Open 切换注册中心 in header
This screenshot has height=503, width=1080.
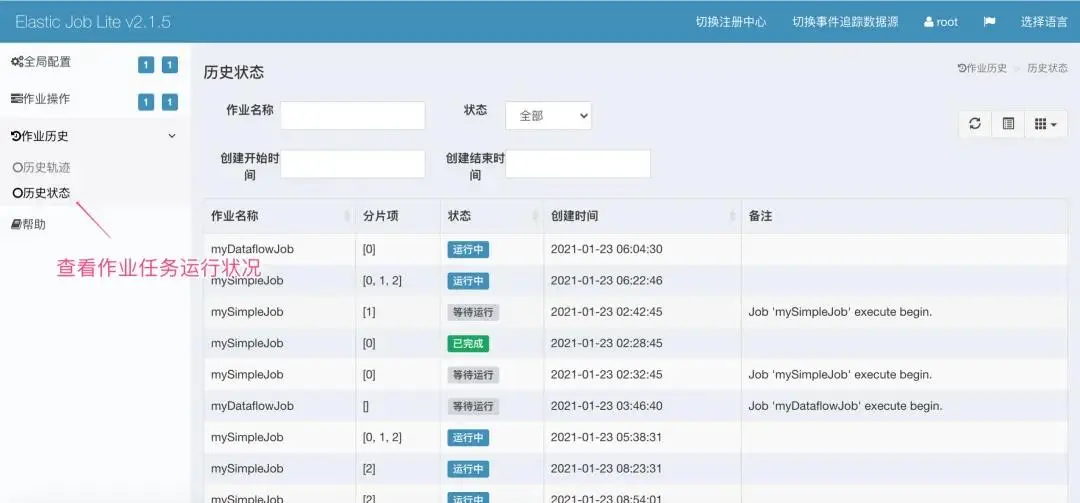coord(731,21)
